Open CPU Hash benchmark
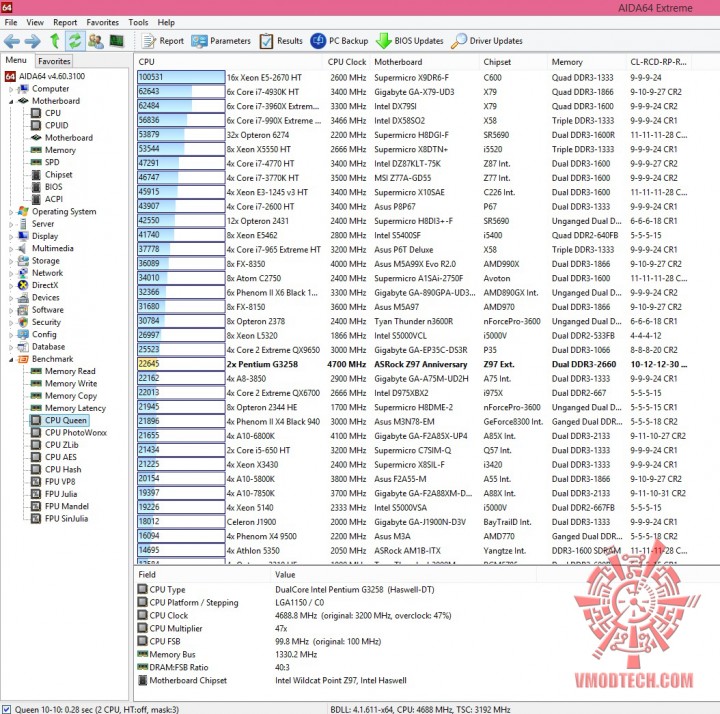The width and height of the screenshot is (720, 714). click(x=63, y=470)
